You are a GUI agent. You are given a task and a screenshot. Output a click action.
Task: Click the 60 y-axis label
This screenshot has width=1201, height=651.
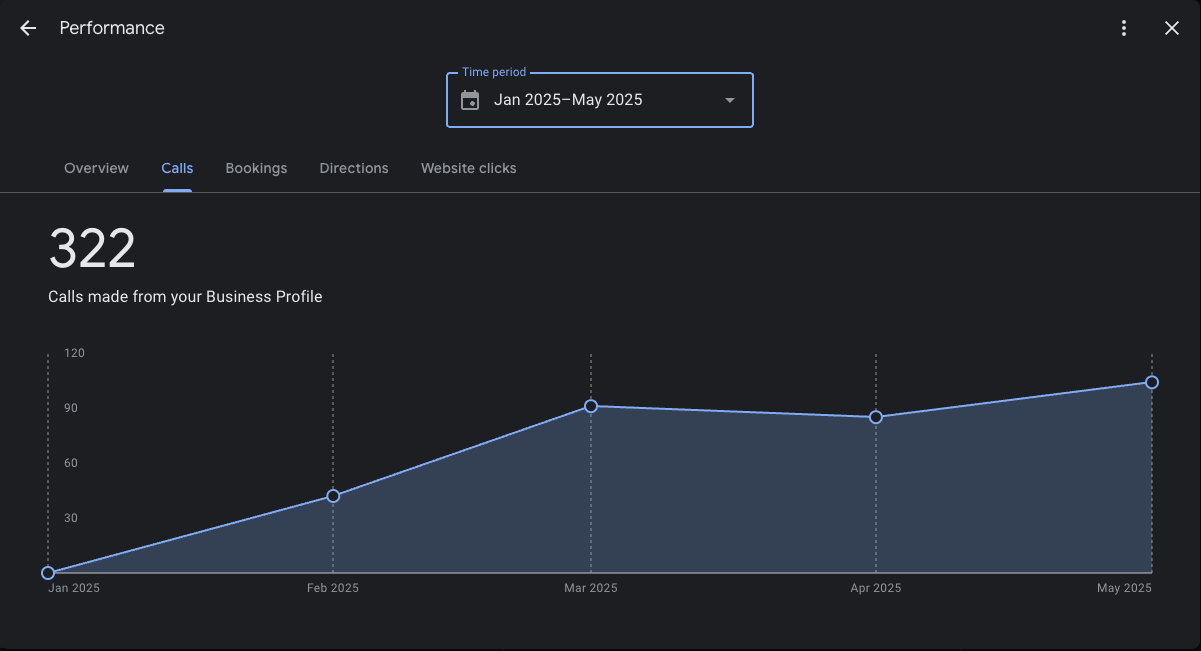point(71,463)
